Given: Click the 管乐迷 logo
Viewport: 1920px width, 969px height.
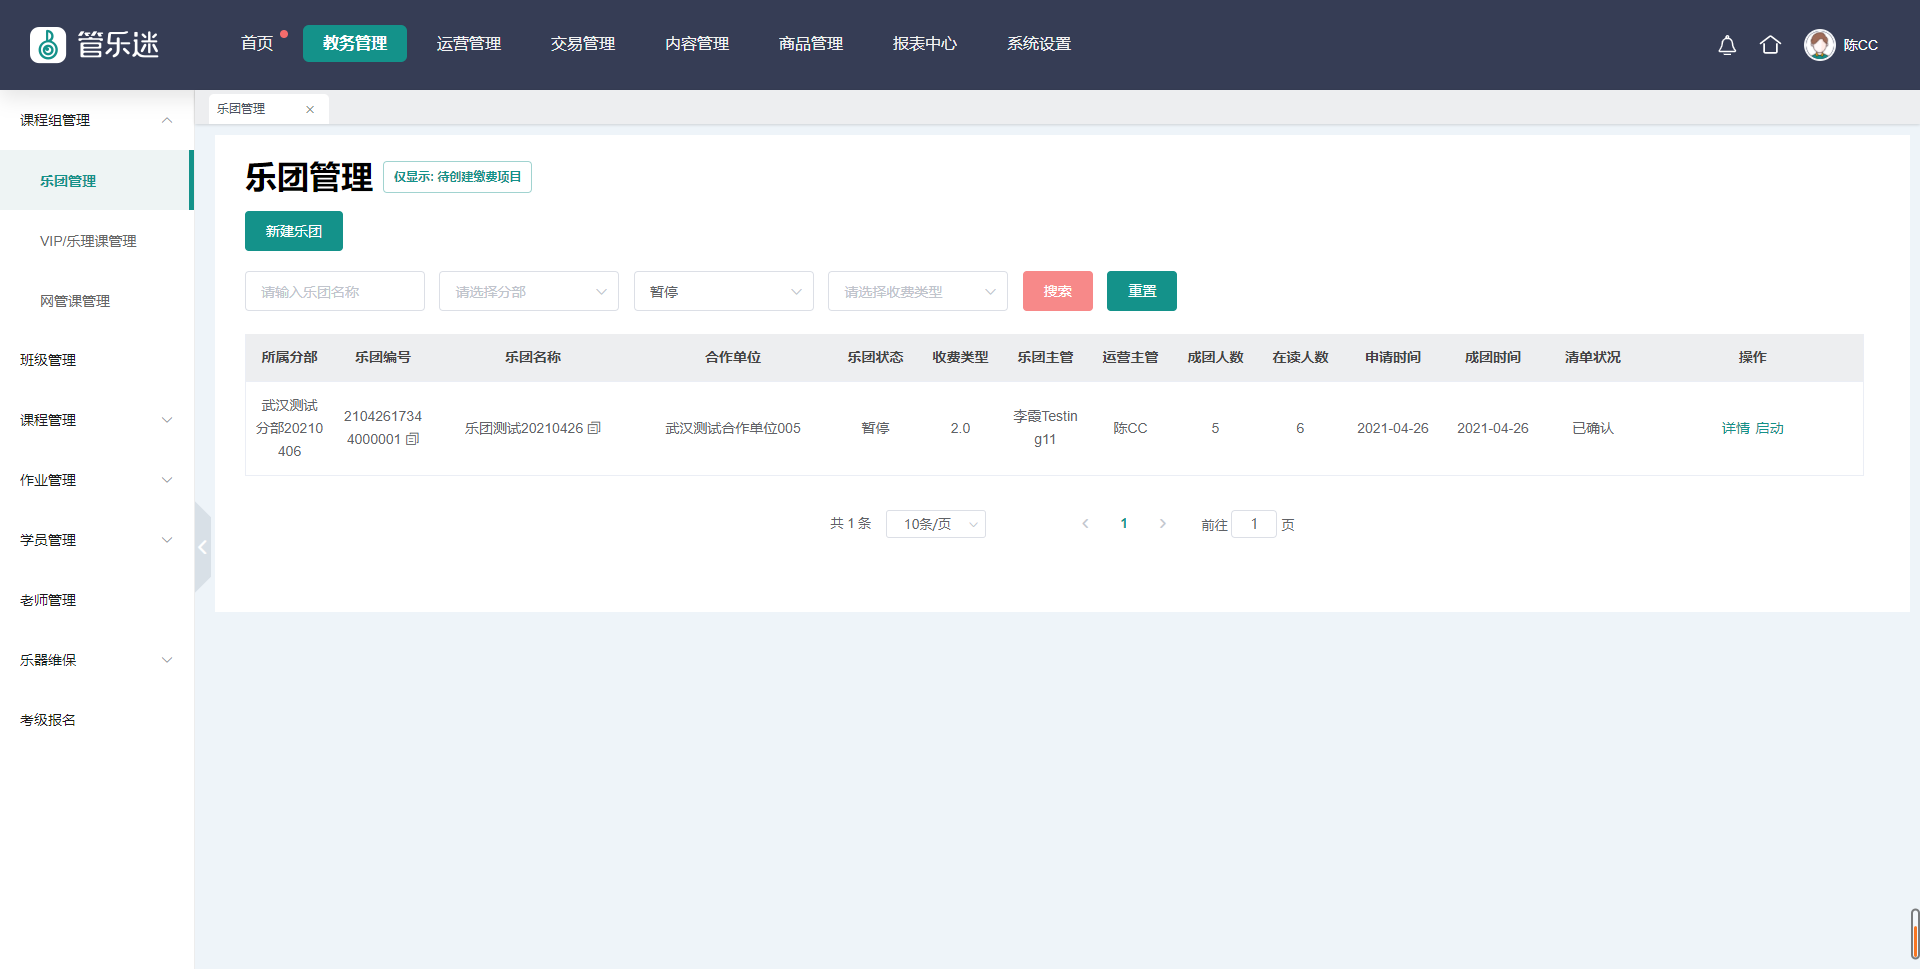Looking at the screenshot, I should click(95, 45).
